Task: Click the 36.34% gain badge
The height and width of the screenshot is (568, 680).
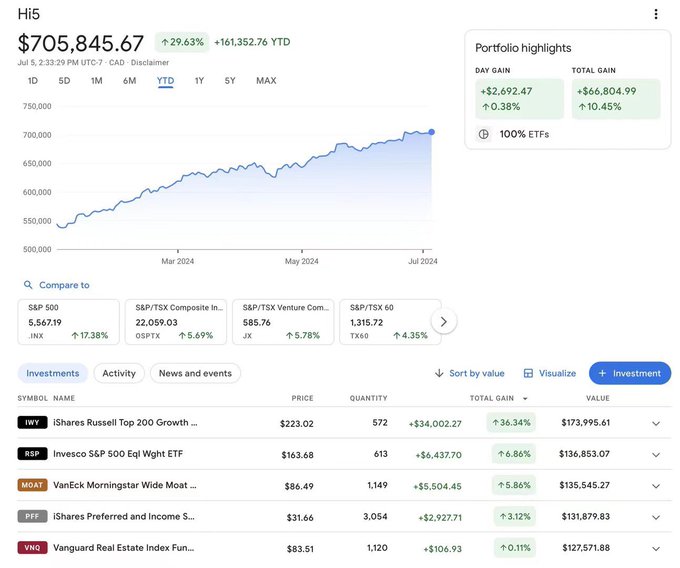Action: pyautogui.click(x=511, y=422)
